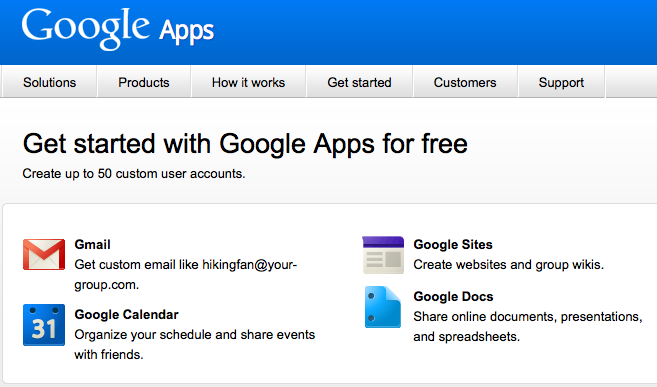Screen dimensions: 657x387
Task: Click the 'Get started with Google Apps for free' headline
Action: [245, 144]
